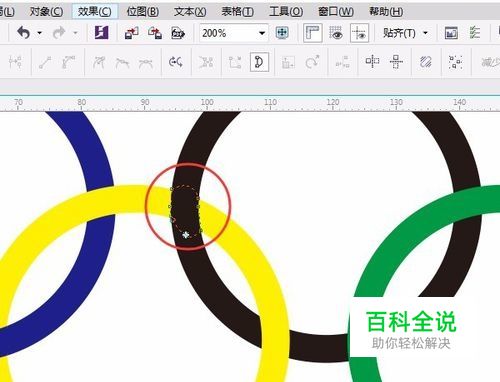This screenshot has height=382, width=500.
Task: Click the Smooth node icon
Action: 122,62
